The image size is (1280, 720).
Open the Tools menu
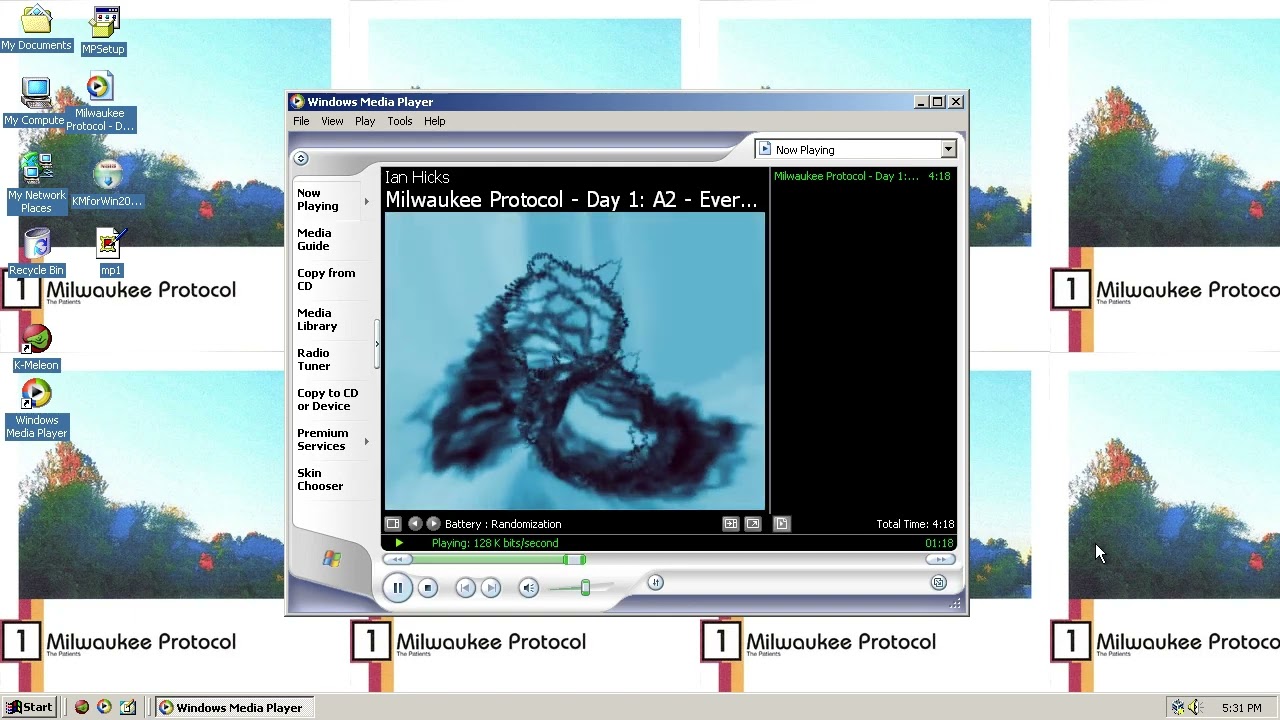[400, 121]
